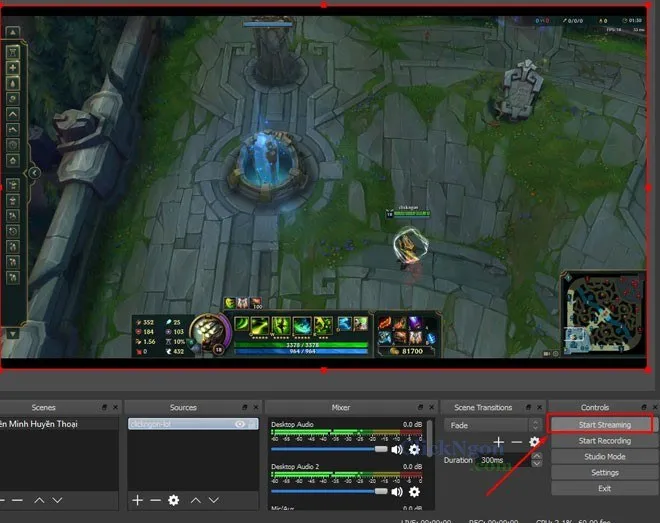Select the 'clickngon-lol' source row
Viewport: 660px width, 523px height.
193,424
